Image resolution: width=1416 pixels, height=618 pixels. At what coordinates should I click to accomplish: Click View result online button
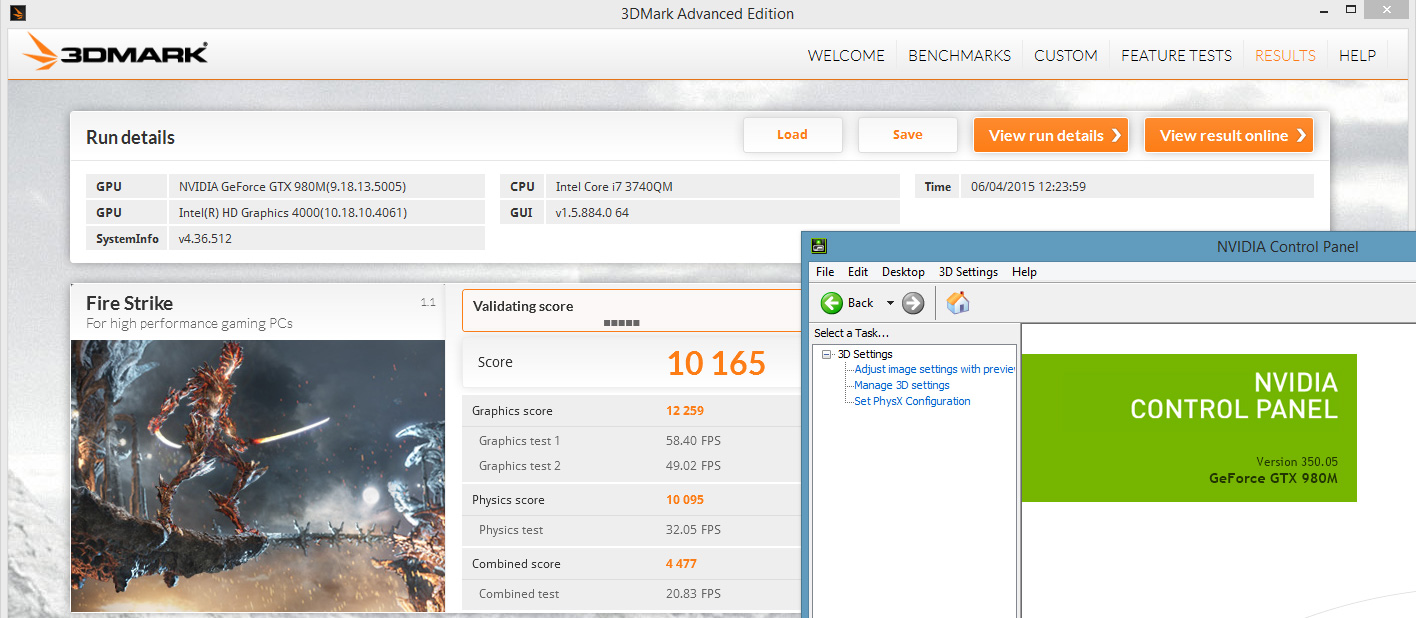point(1229,135)
